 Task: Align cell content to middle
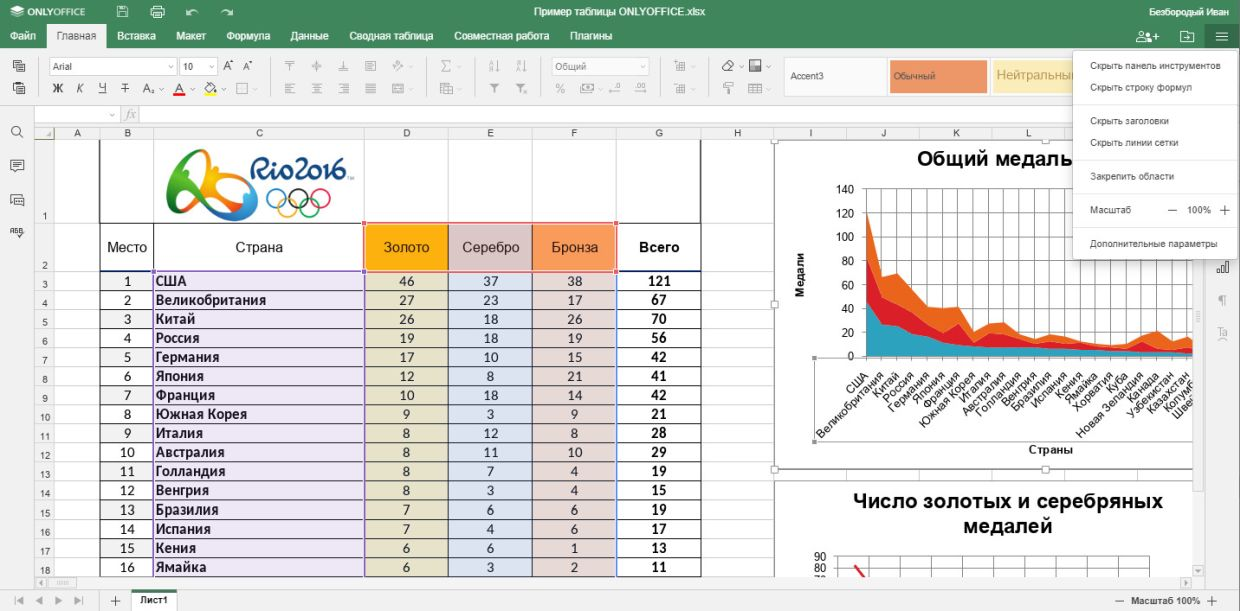coord(317,66)
